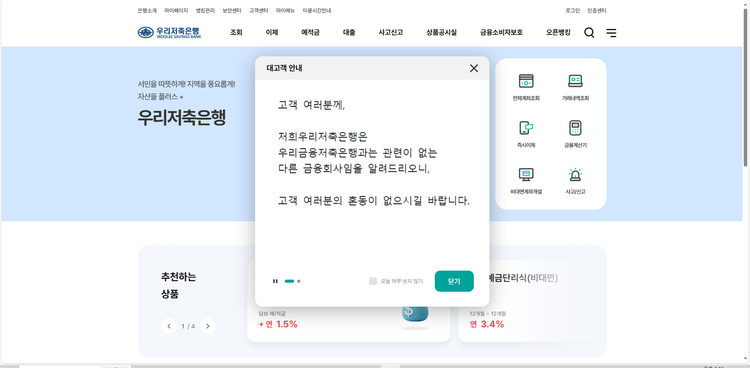This screenshot has width=750, height=368.
Task: Pause the popup slide rotation
Action: (x=275, y=281)
